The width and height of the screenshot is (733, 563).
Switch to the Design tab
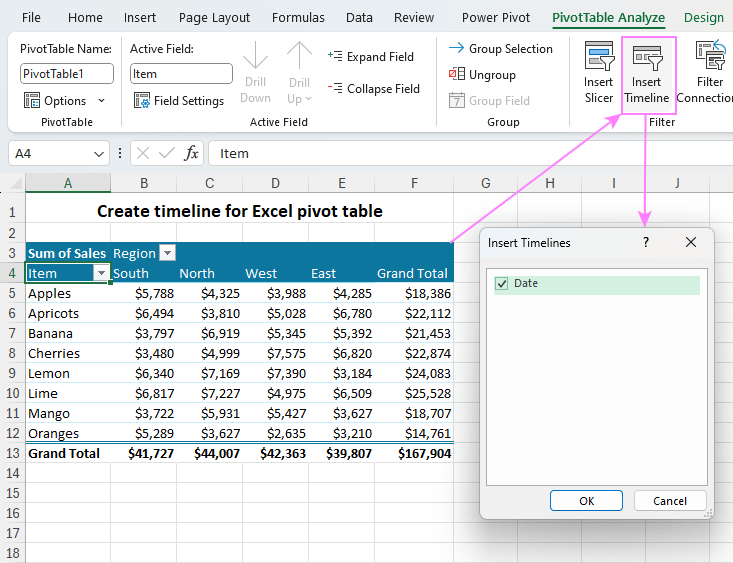tap(704, 18)
